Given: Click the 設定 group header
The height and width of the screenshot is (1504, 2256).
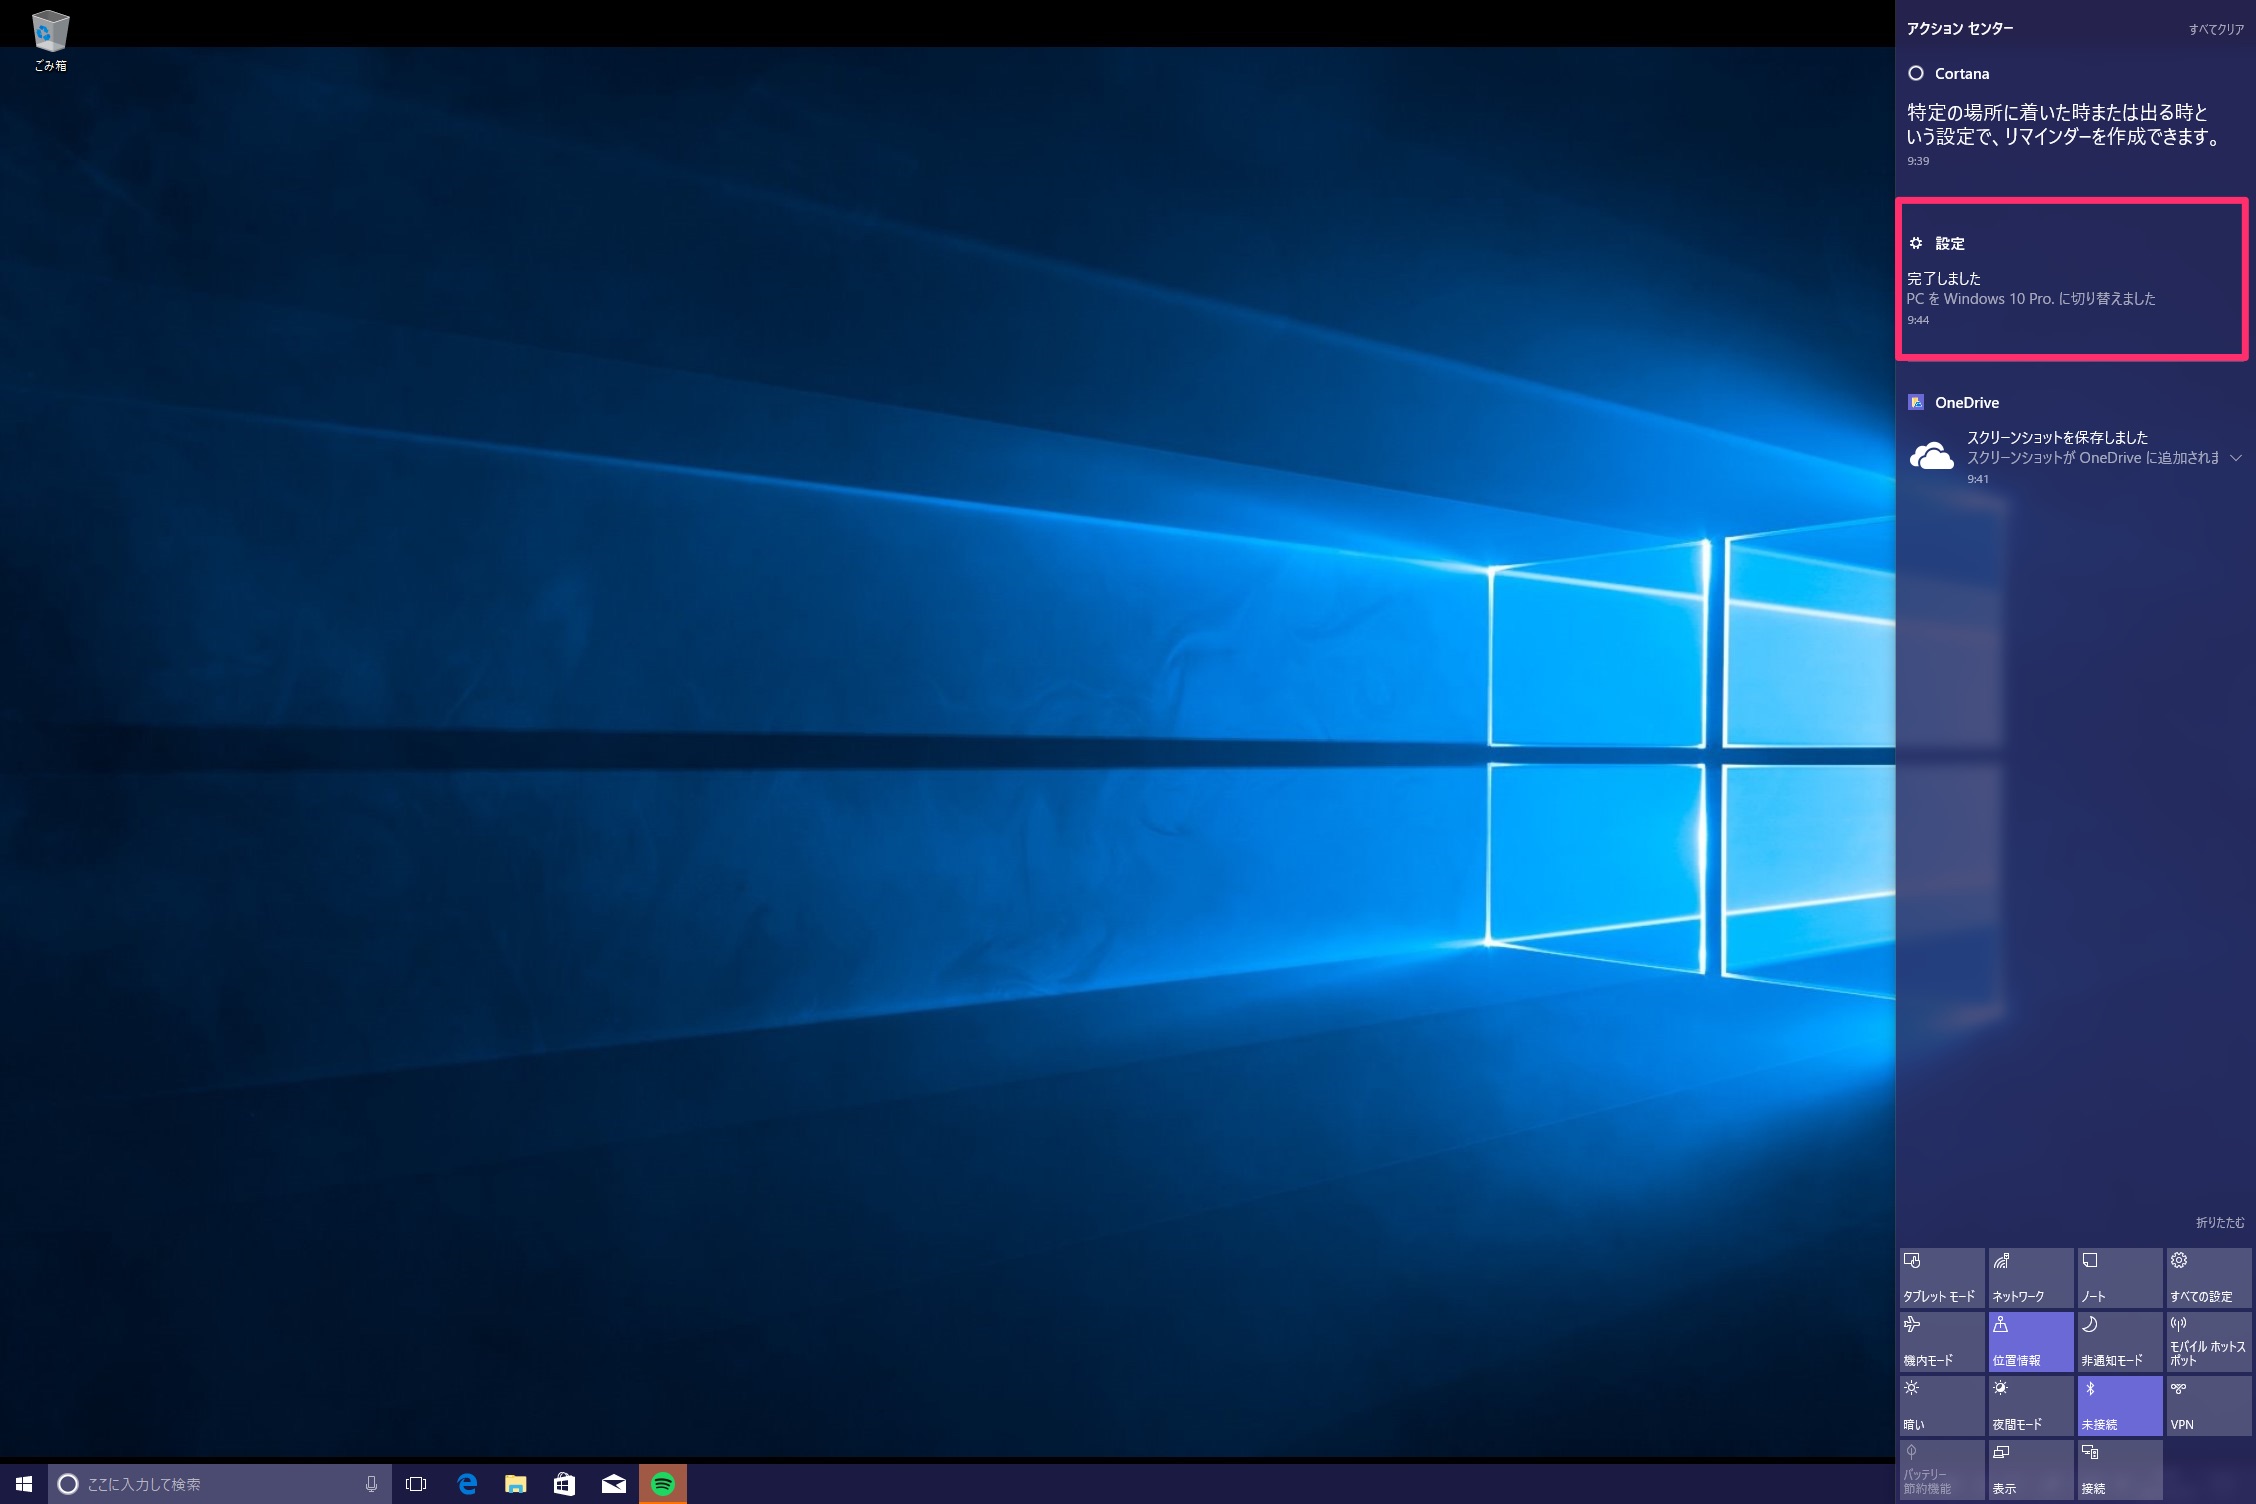Looking at the screenshot, I should (x=1937, y=243).
